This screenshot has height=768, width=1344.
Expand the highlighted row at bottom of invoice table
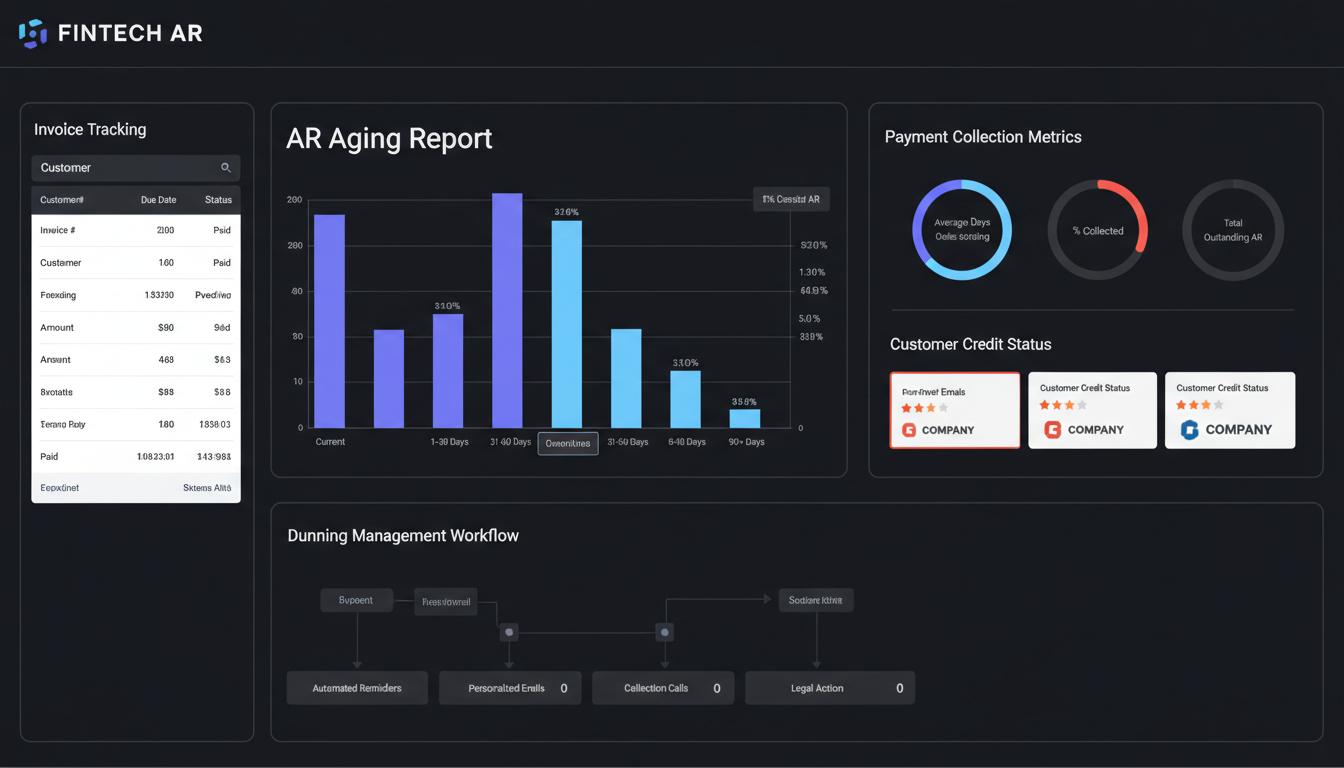[x=136, y=487]
